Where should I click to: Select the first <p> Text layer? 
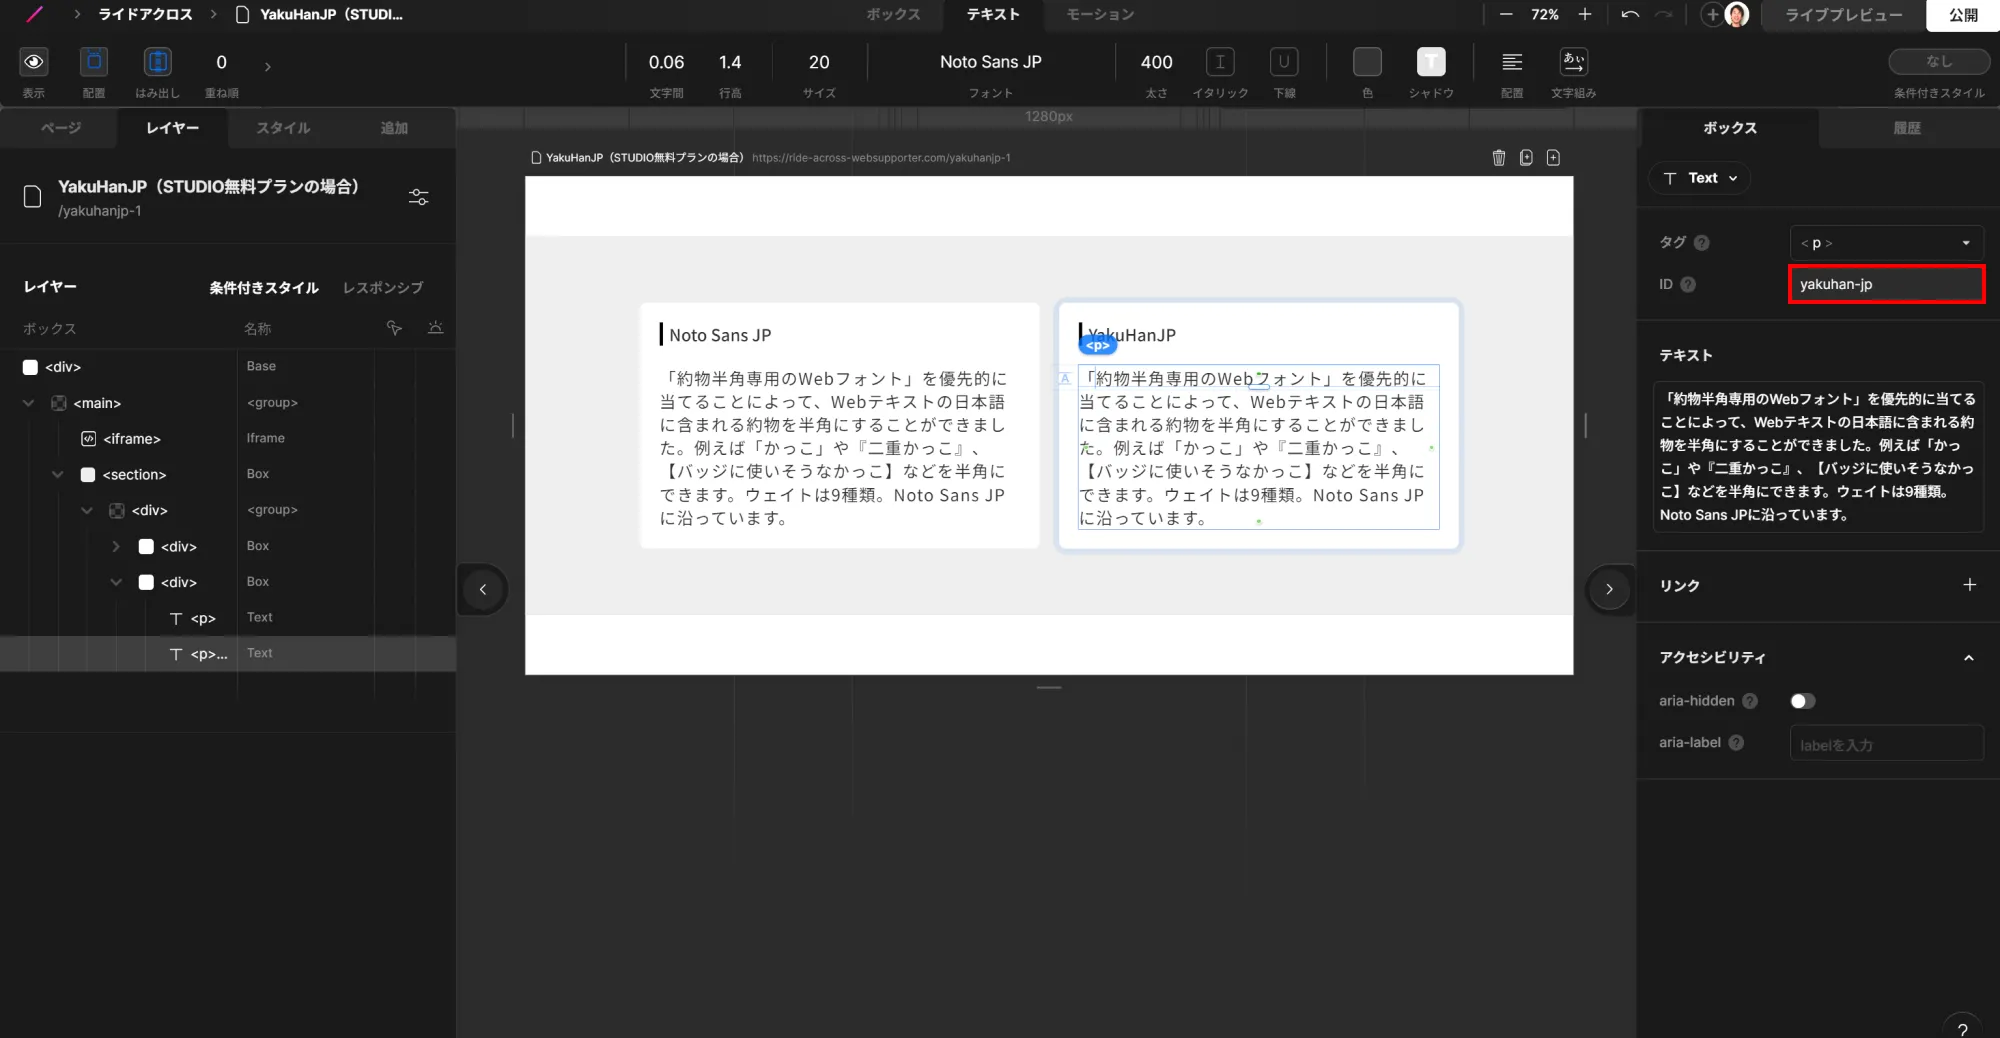(x=228, y=618)
